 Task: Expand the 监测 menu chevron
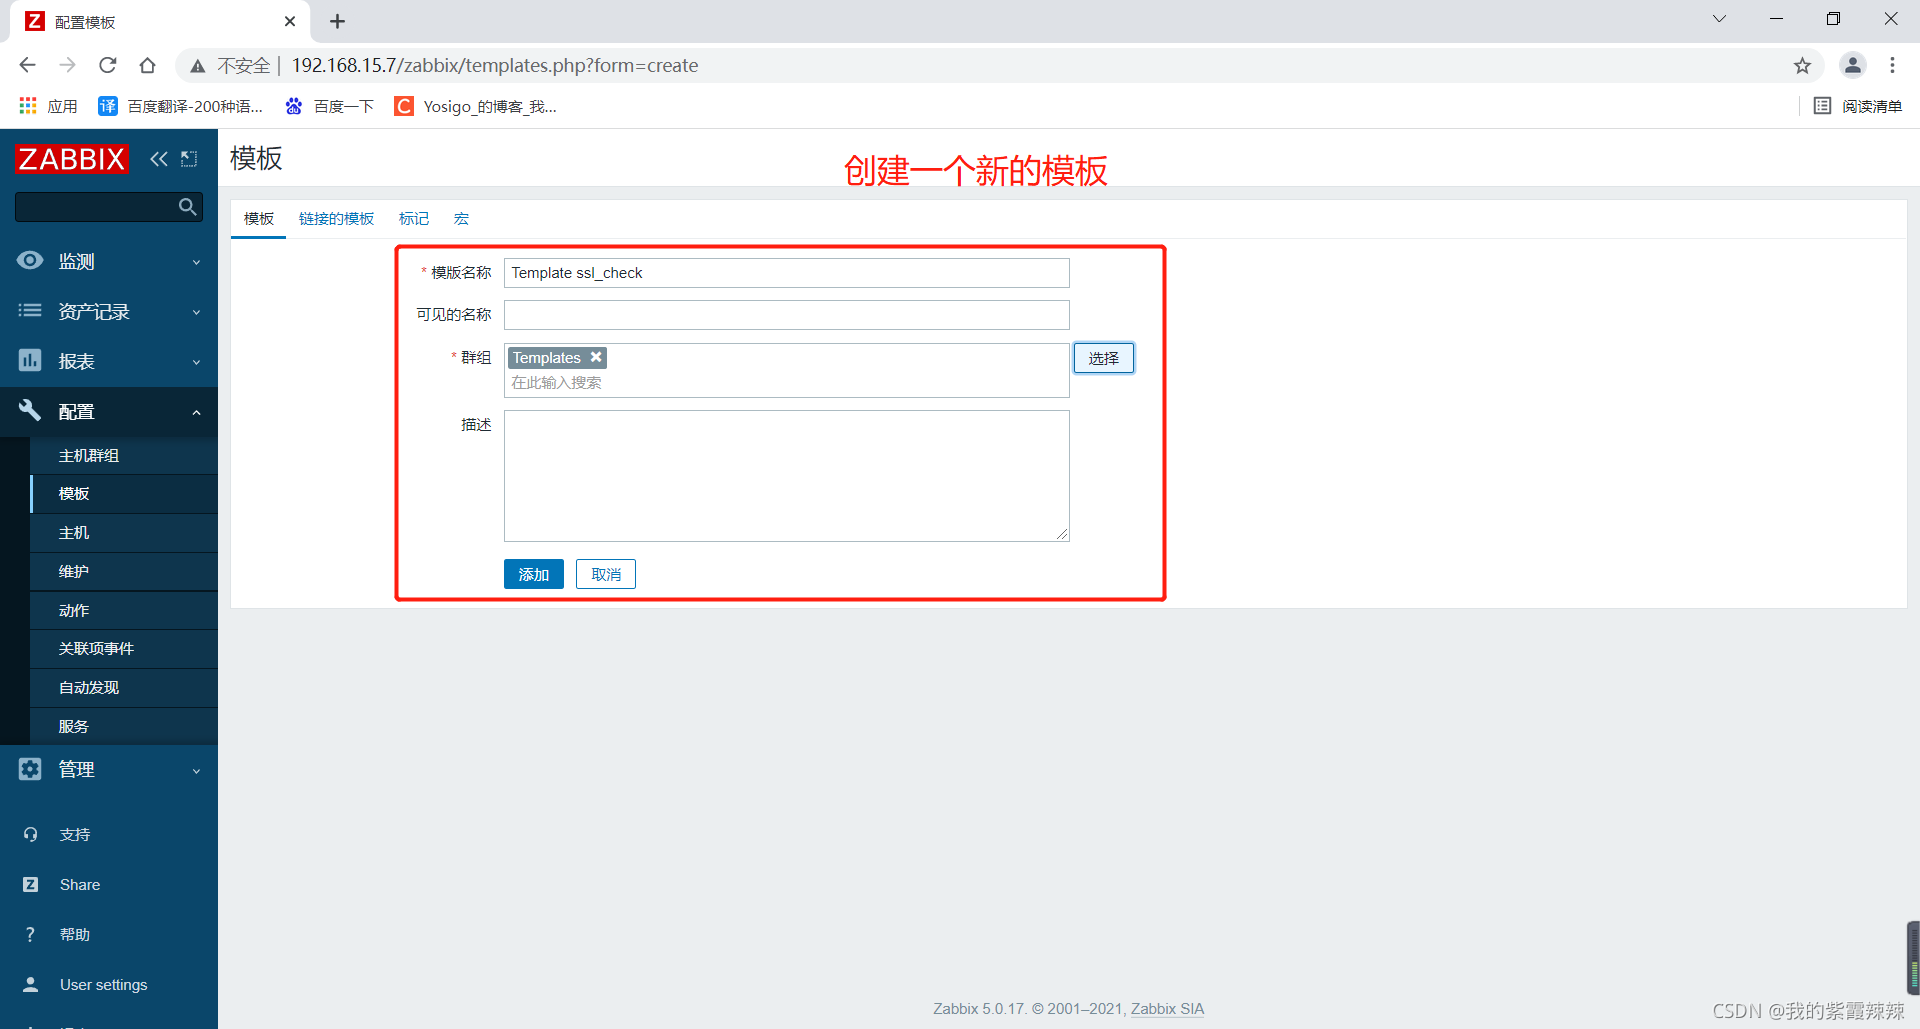[x=196, y=262]
